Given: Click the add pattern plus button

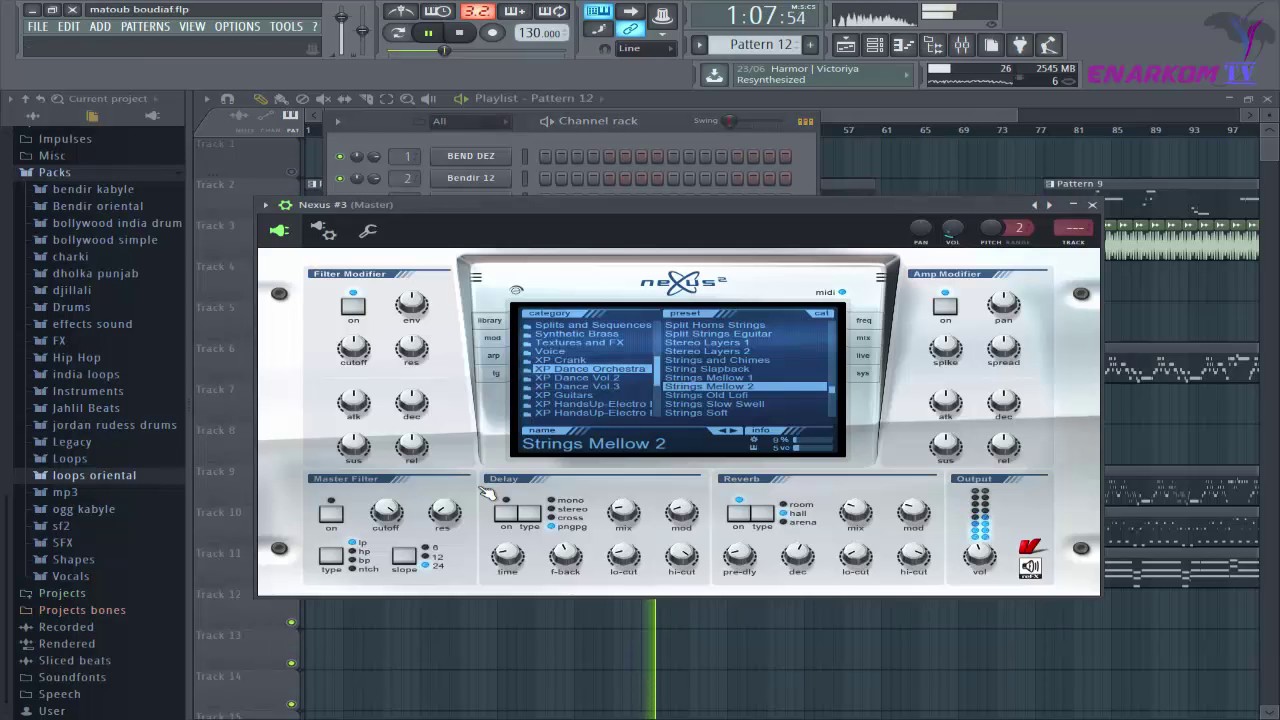Looking at the screenshot, I should pos(810,45).
